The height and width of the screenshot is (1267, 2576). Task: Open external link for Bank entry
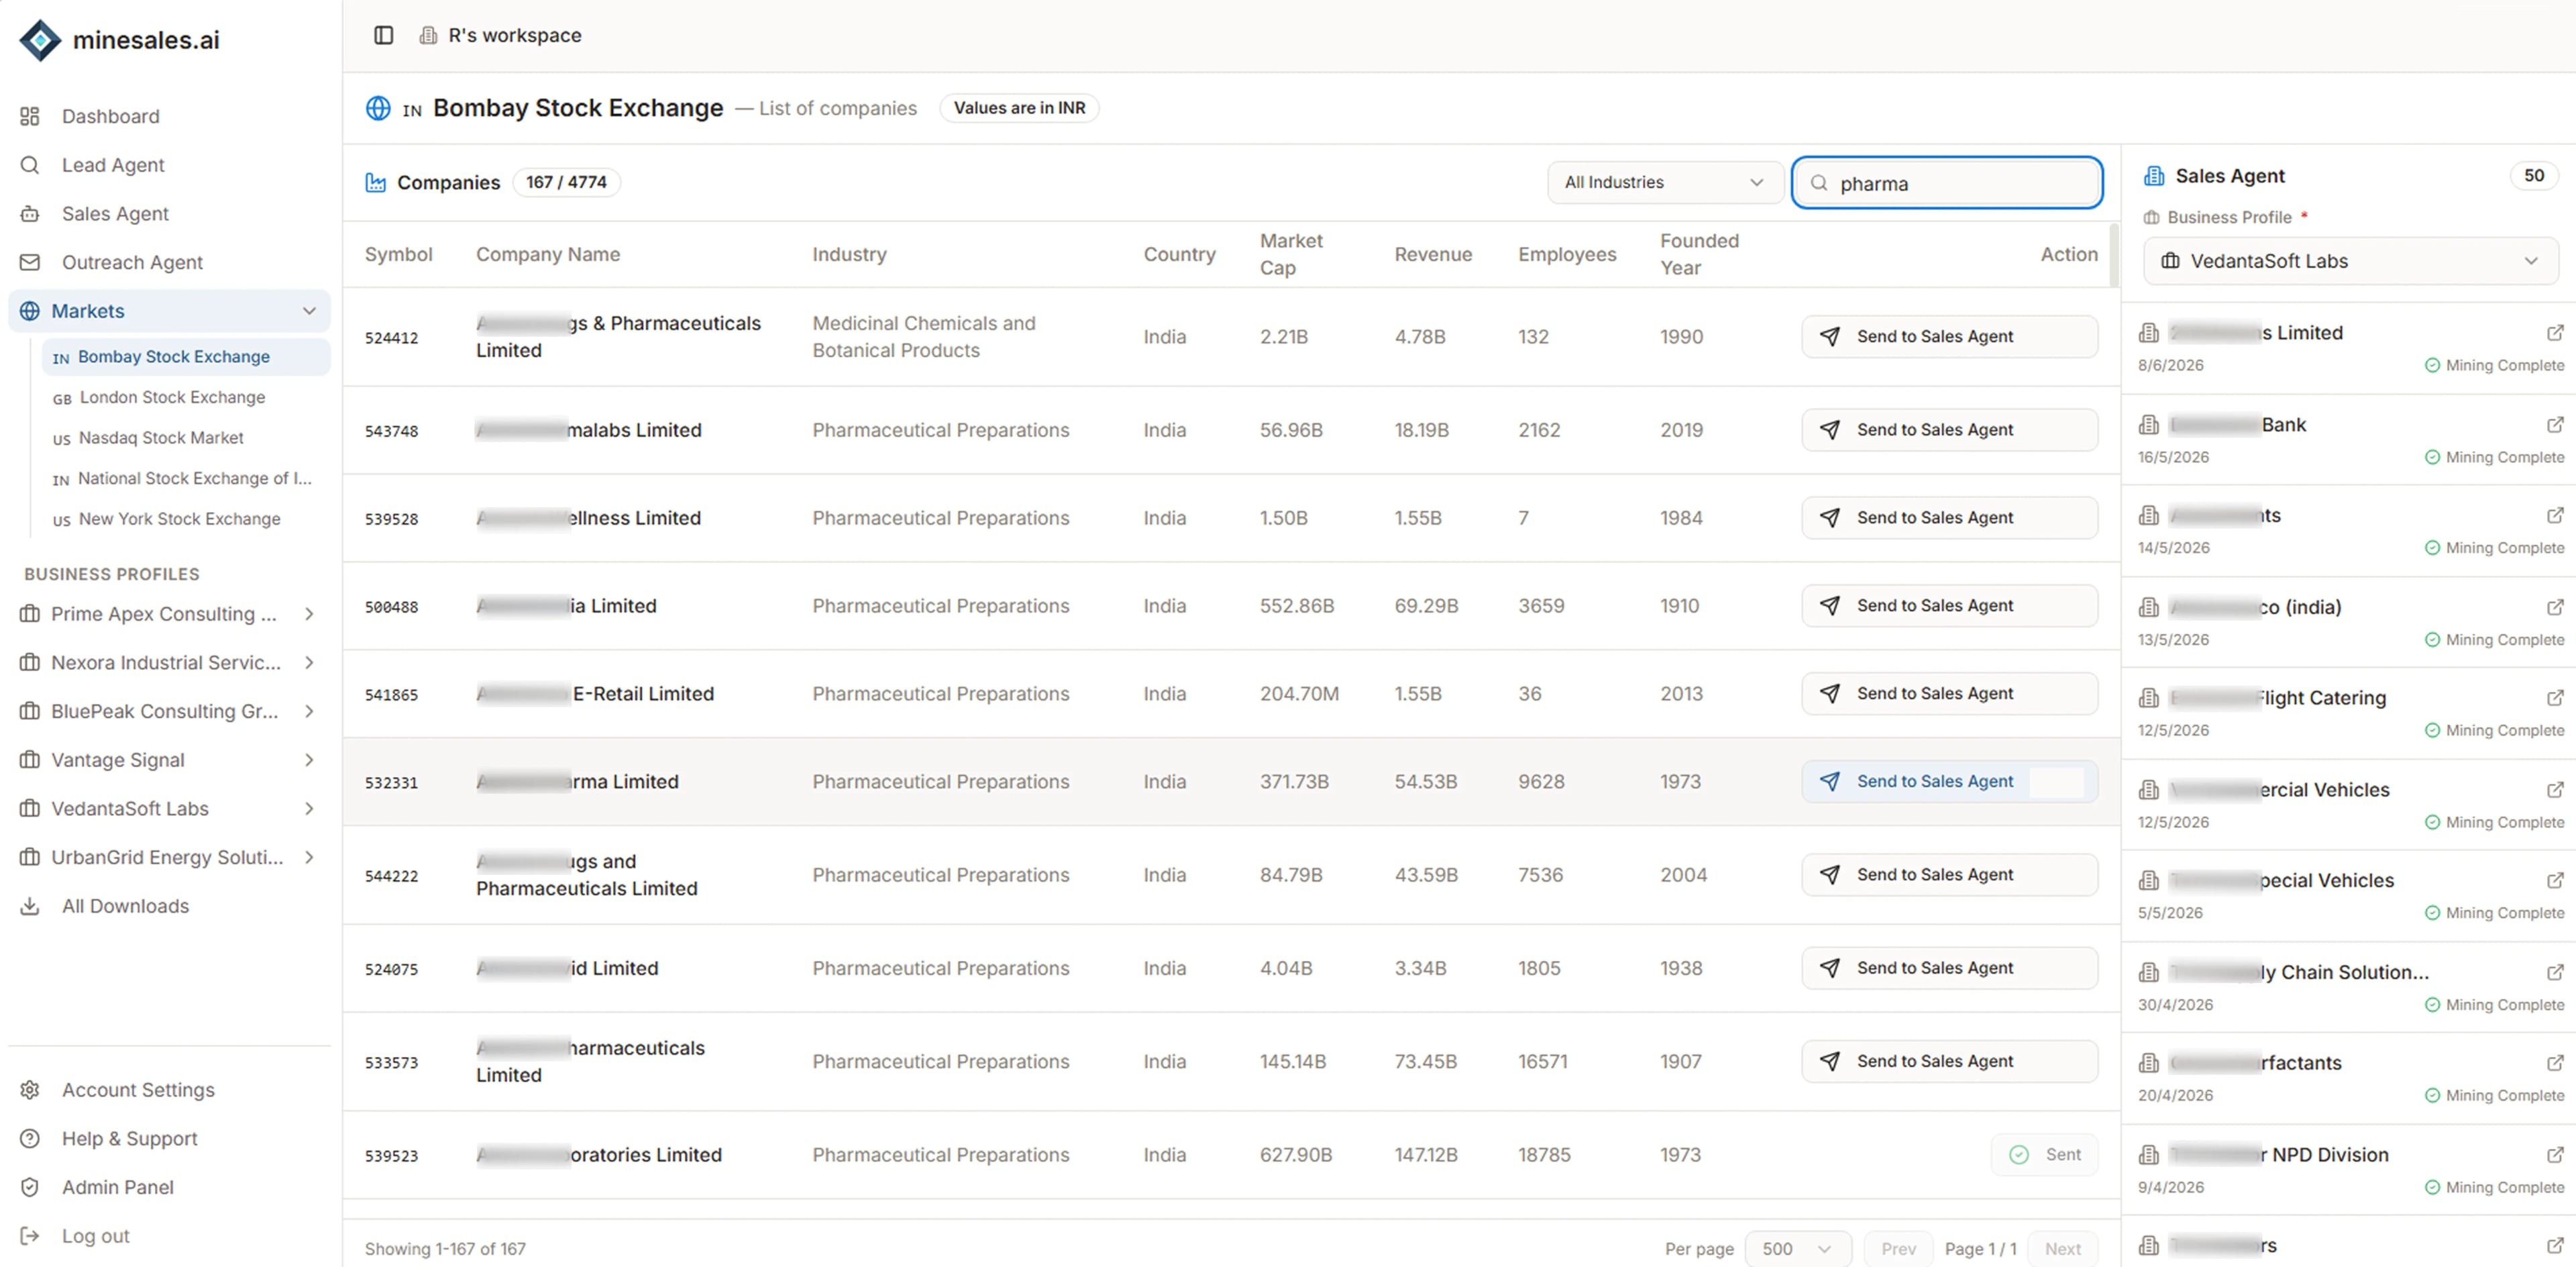click(x=2554, y=425)
